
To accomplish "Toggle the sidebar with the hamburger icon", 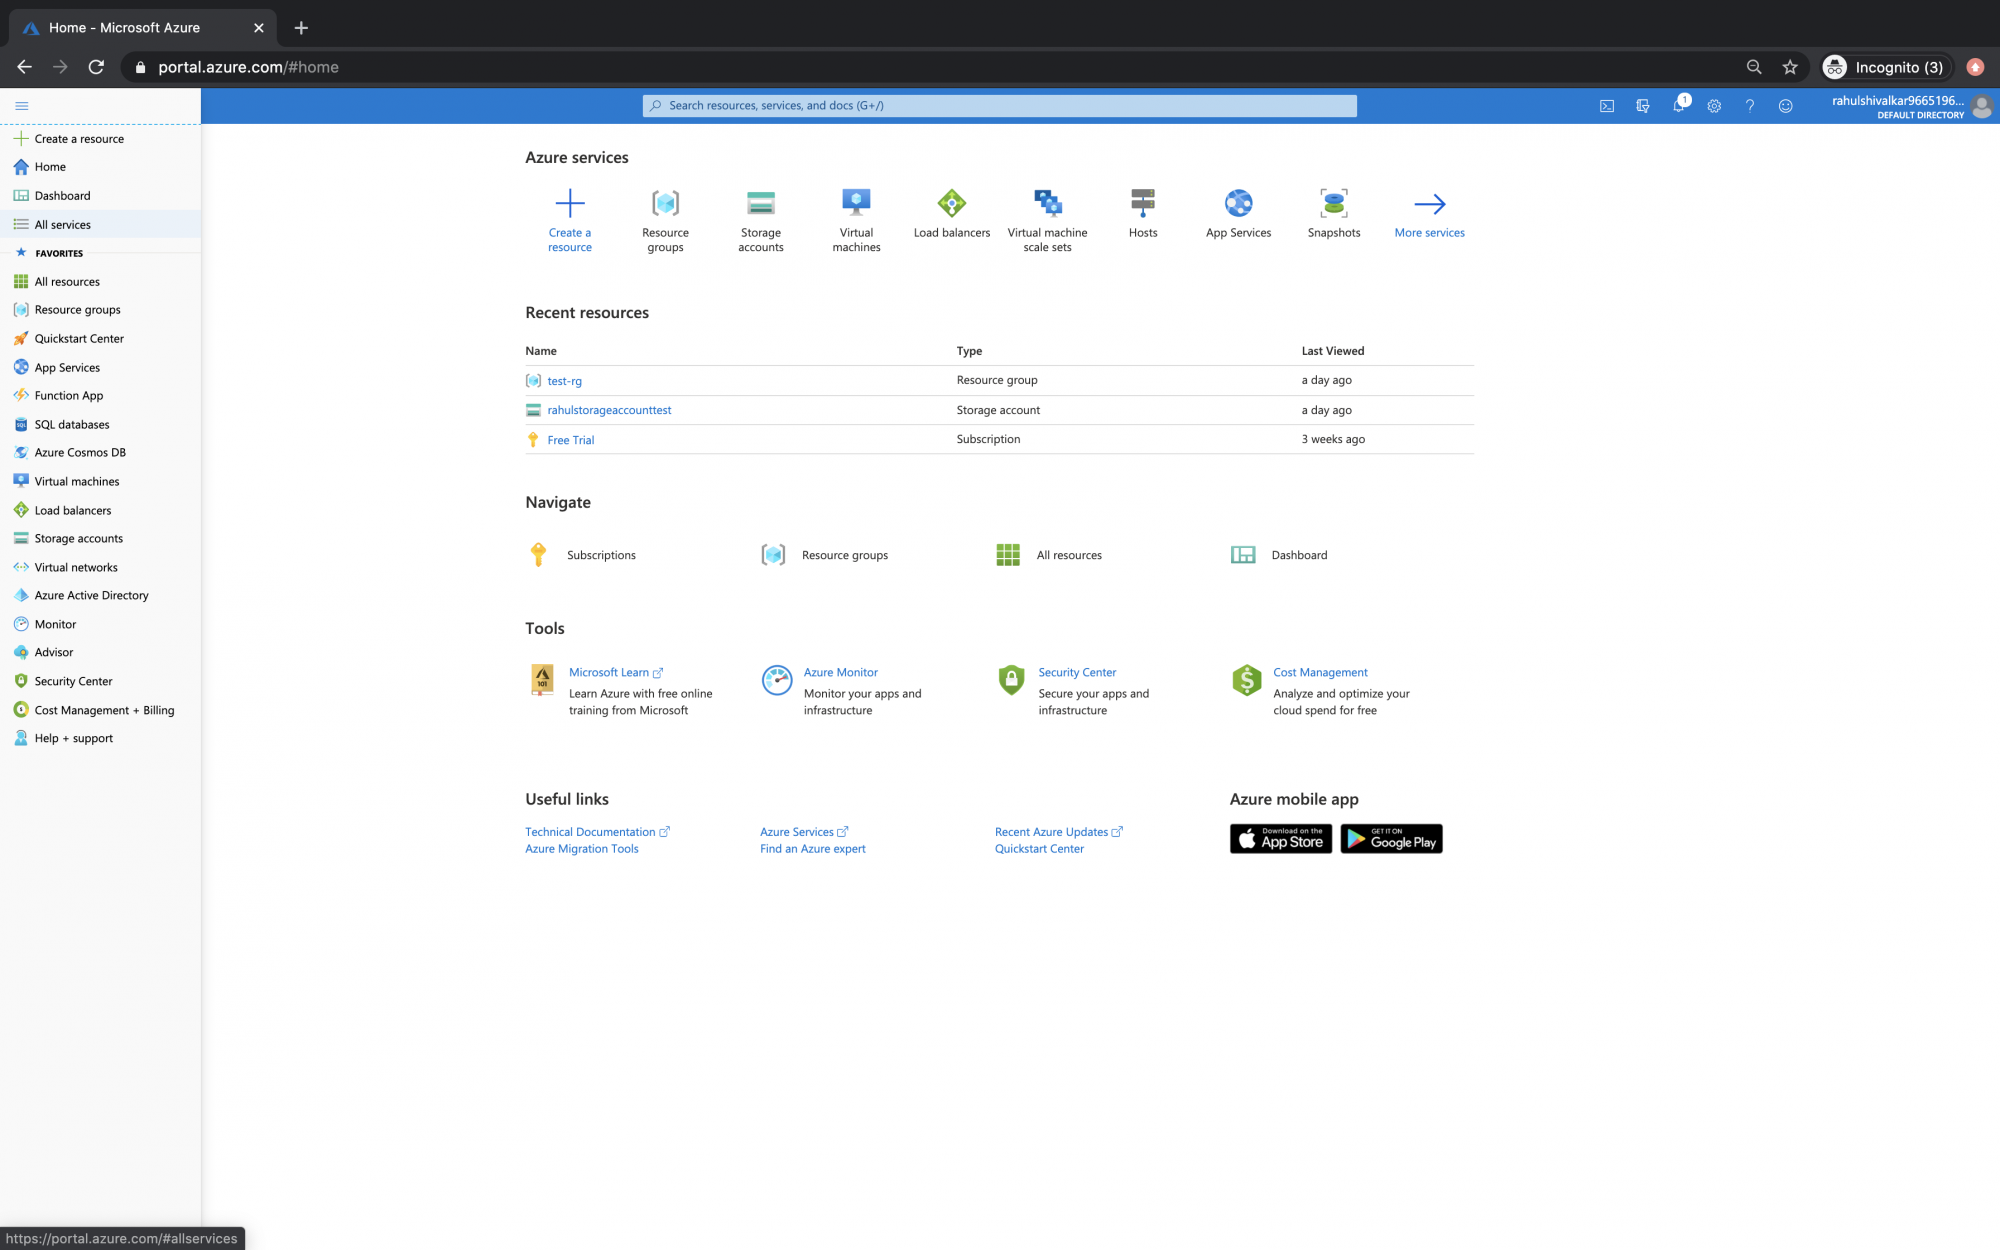I will tap(21, 105).
